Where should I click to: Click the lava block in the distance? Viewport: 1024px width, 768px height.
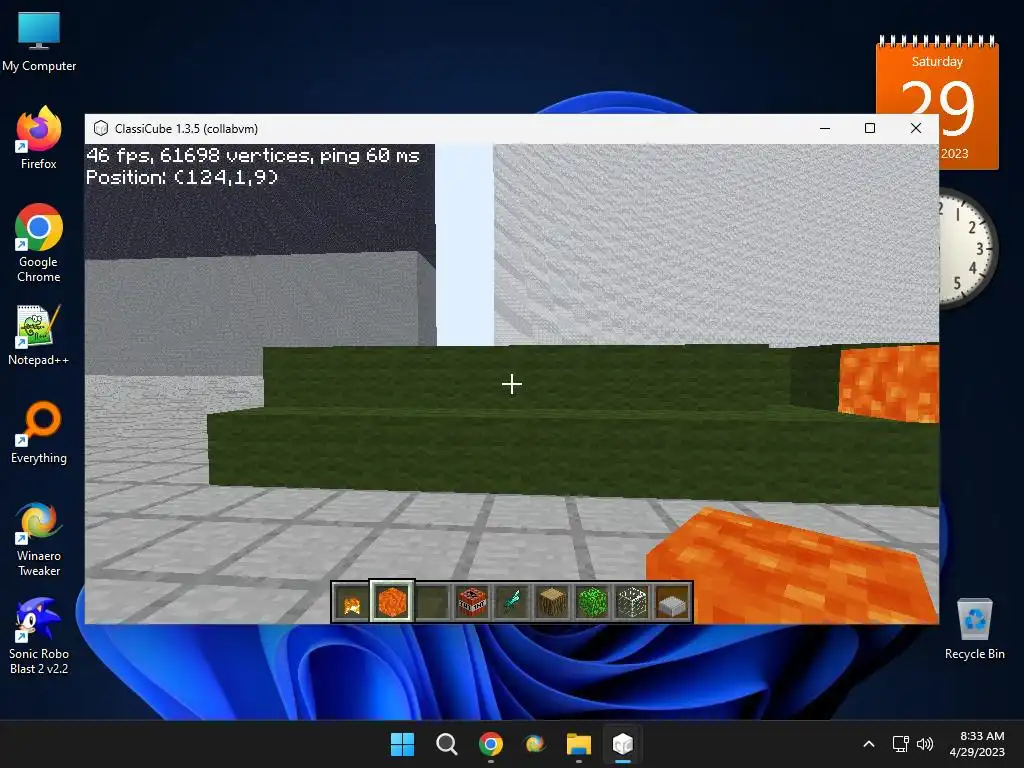pos(889,383)
